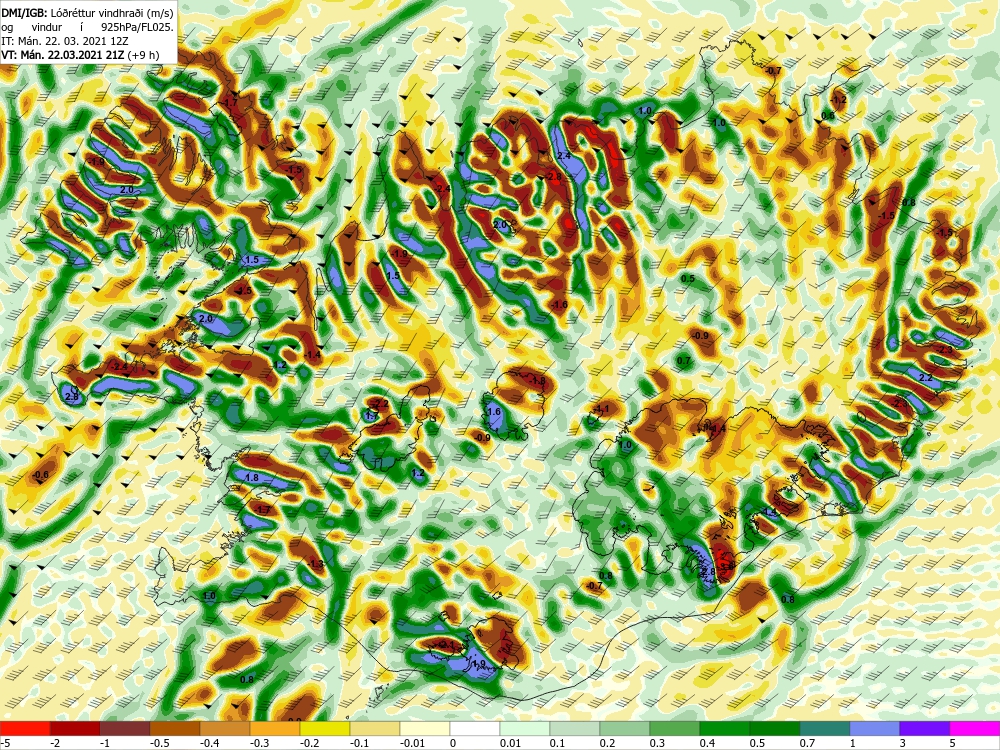This screenshot has height=750, width=1000.
Task: Choose the grey-green swatch between 0.1 and 0.2
Action: point(575,728)
